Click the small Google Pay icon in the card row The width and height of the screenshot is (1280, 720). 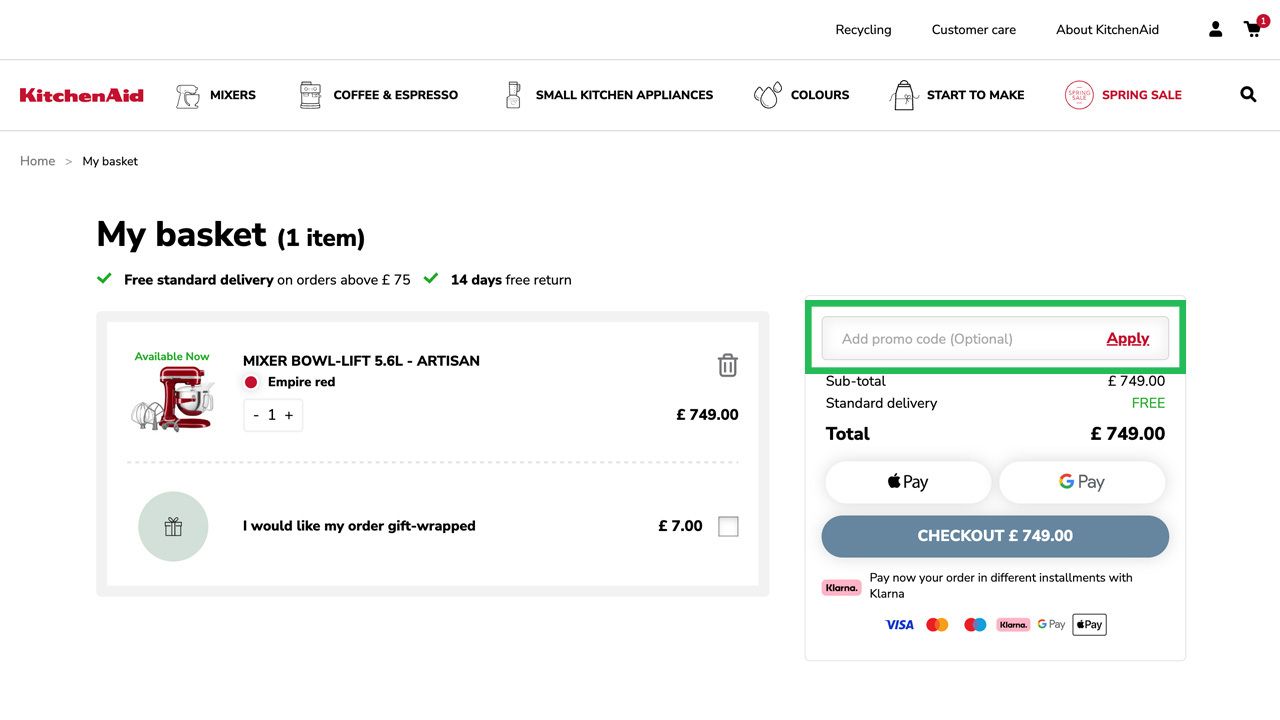[x=1051, y=625]
